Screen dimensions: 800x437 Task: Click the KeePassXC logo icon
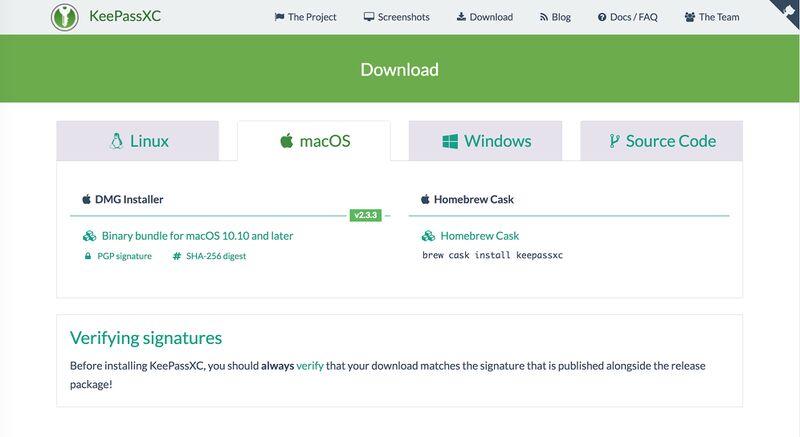pos(64,17)
